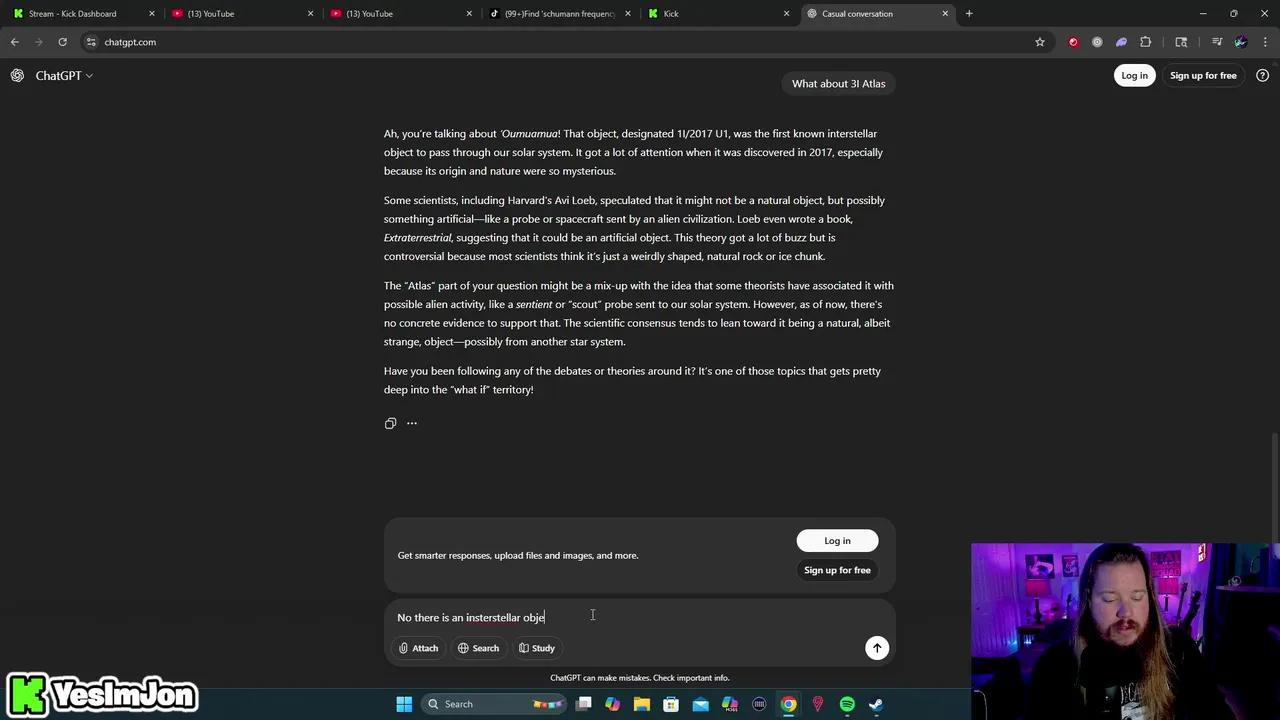Open the Chrome three-dot menu
This screenshot has width=1280, height=720.
(1265, 42)
